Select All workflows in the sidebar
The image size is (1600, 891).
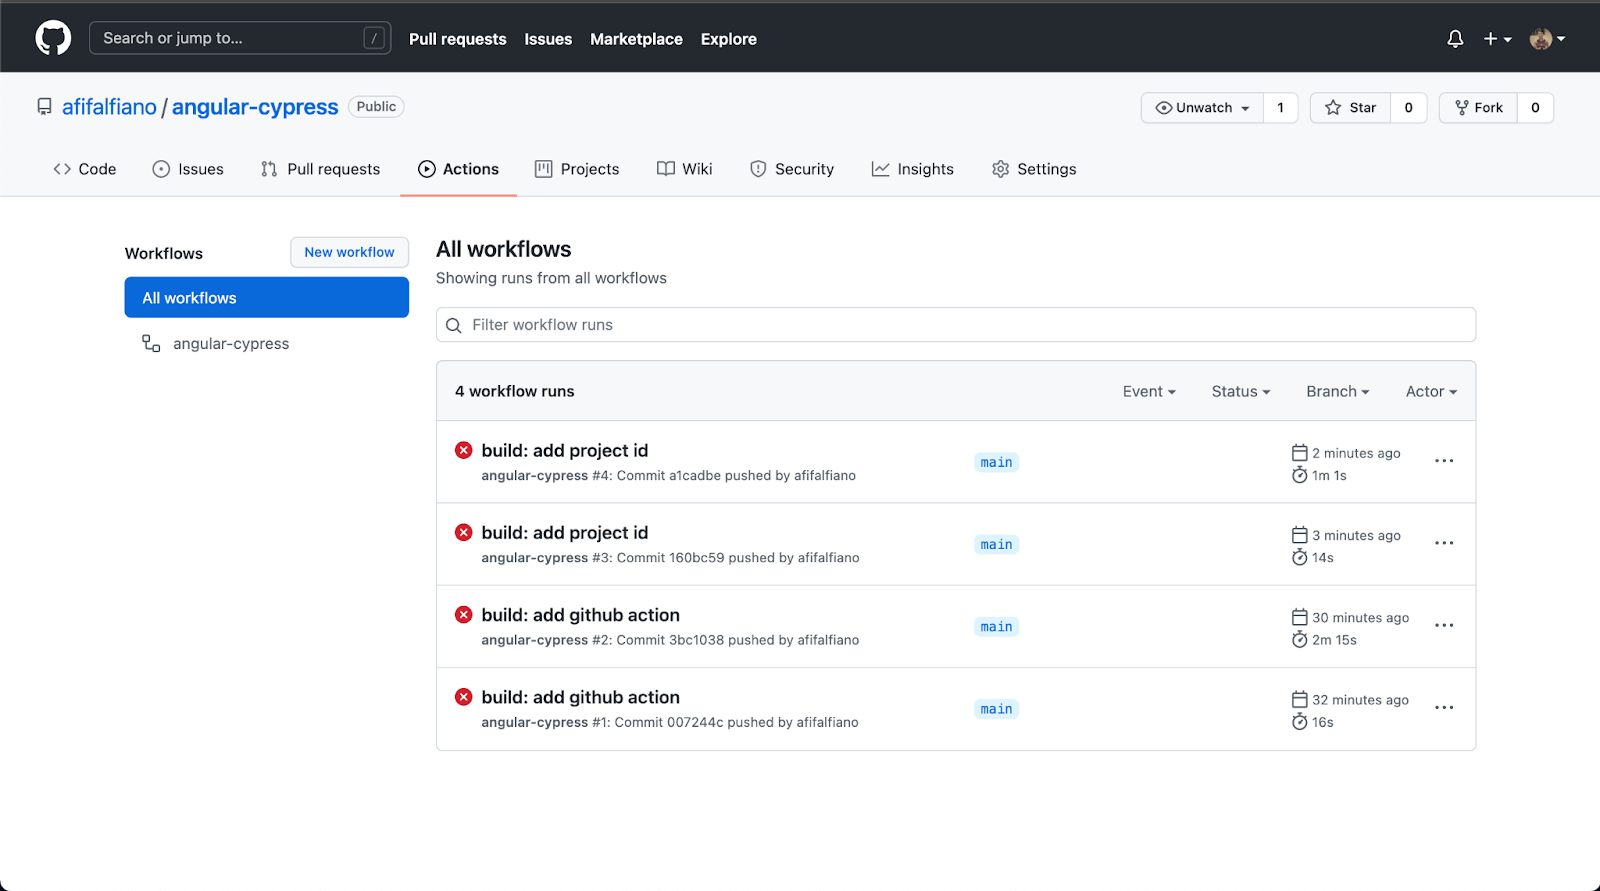tap(267, 298)
